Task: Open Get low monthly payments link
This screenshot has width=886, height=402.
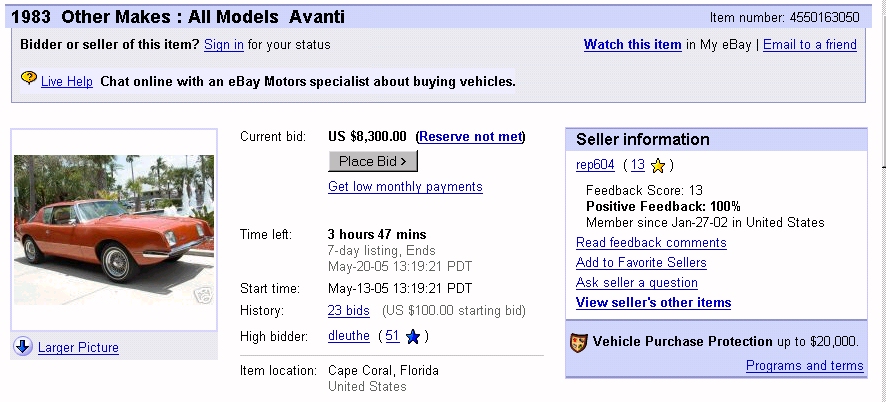Action: [x=405, y=187]
